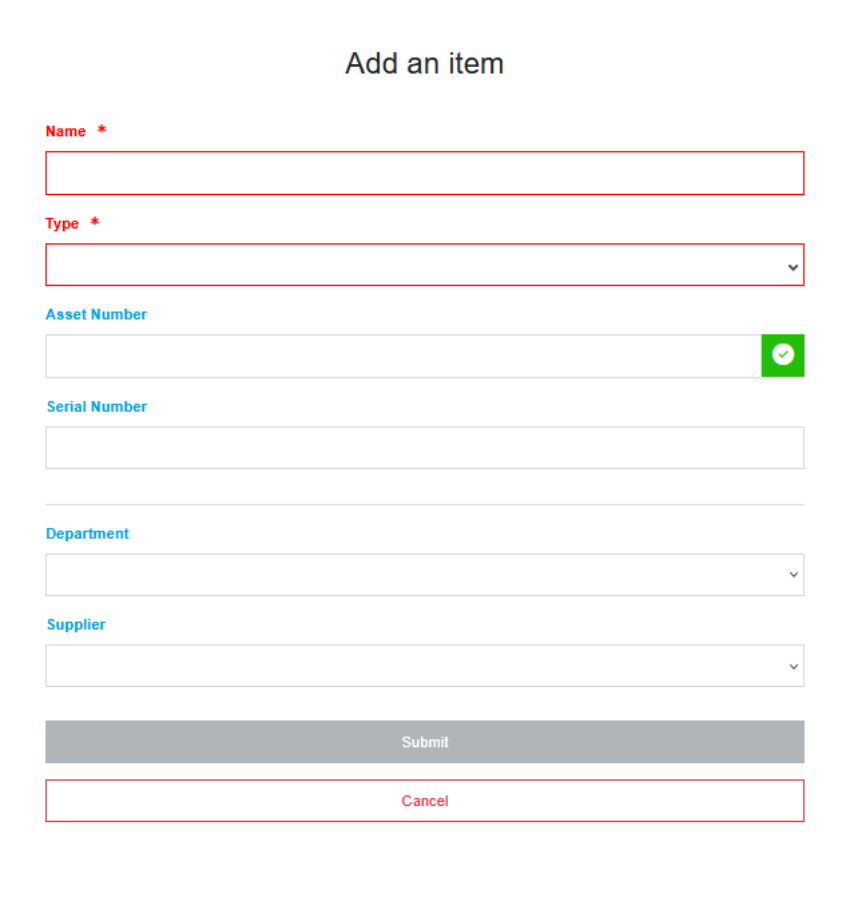
Task: Cancel adding the item
Action: coord(424,801)
